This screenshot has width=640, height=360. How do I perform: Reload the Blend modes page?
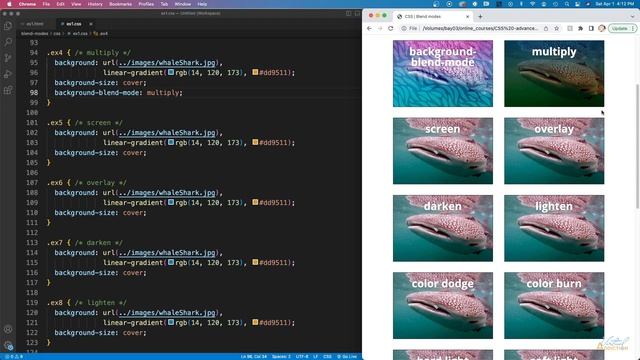point(391,29)
